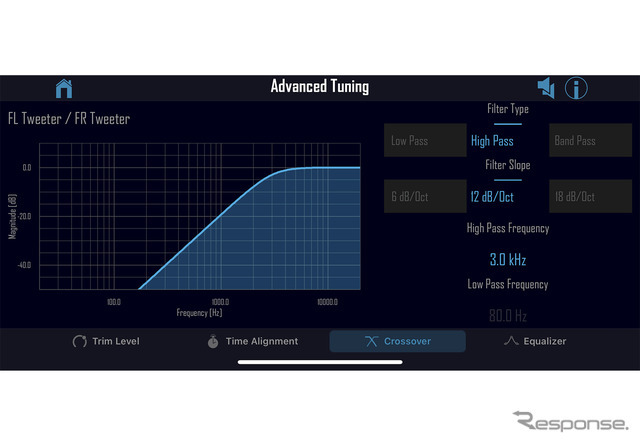Viewport: 640px width, 443px height.
Task: Open the Trim Level tab
Action: tap(106, 341)
